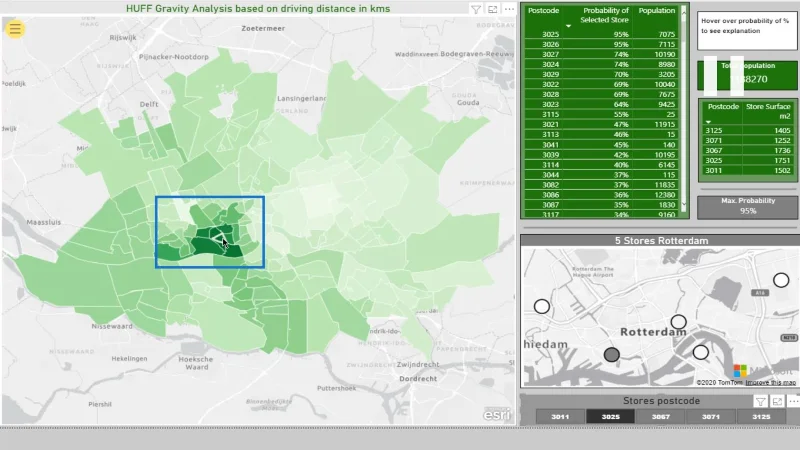Screen dimensions: 800x450
Task: Select the store marker near A16 road
Action: [x=781, y=280]
